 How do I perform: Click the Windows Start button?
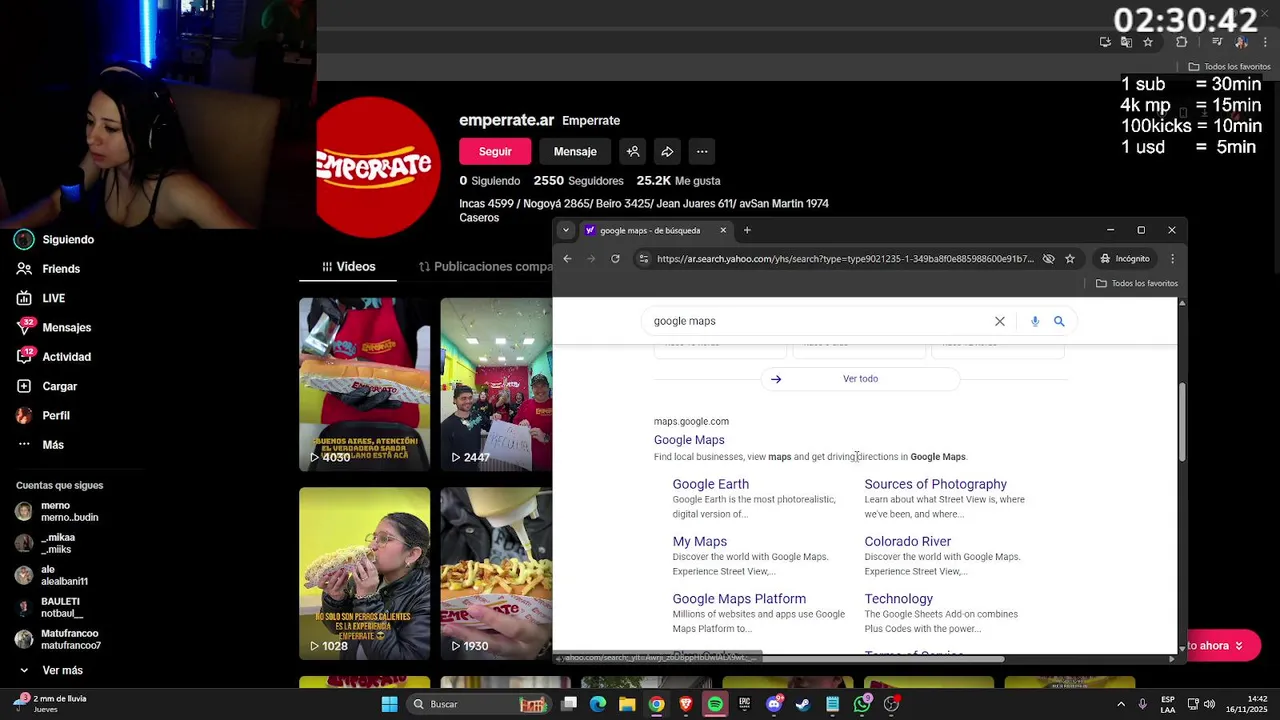point(389,704)
